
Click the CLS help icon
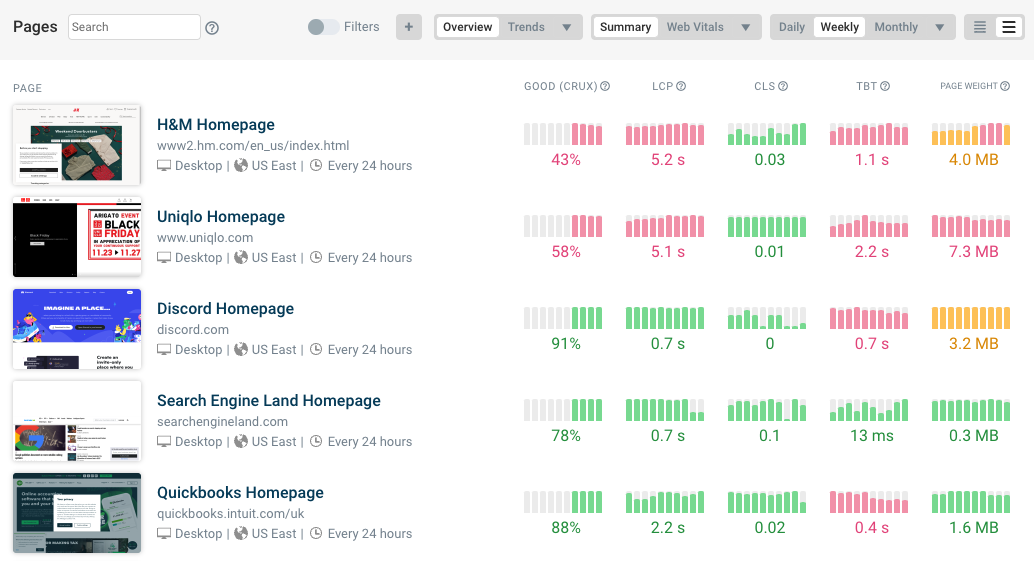click(783, 86)
